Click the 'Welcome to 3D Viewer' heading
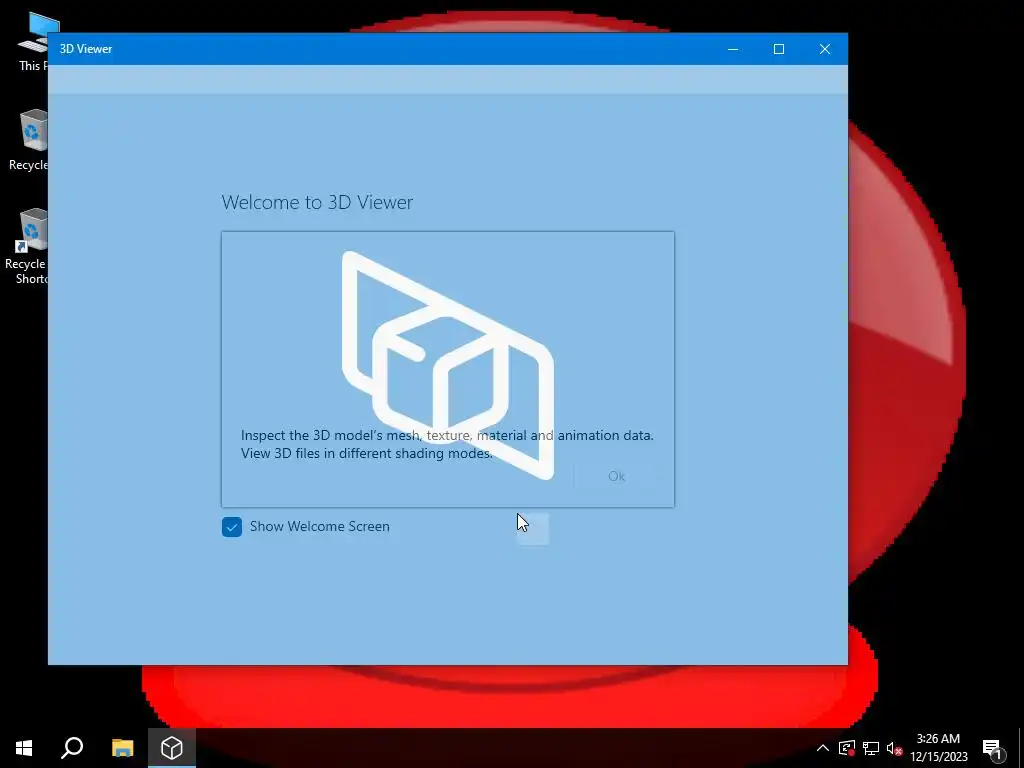Screen dimensions: 1024x768 pos(317,202)
